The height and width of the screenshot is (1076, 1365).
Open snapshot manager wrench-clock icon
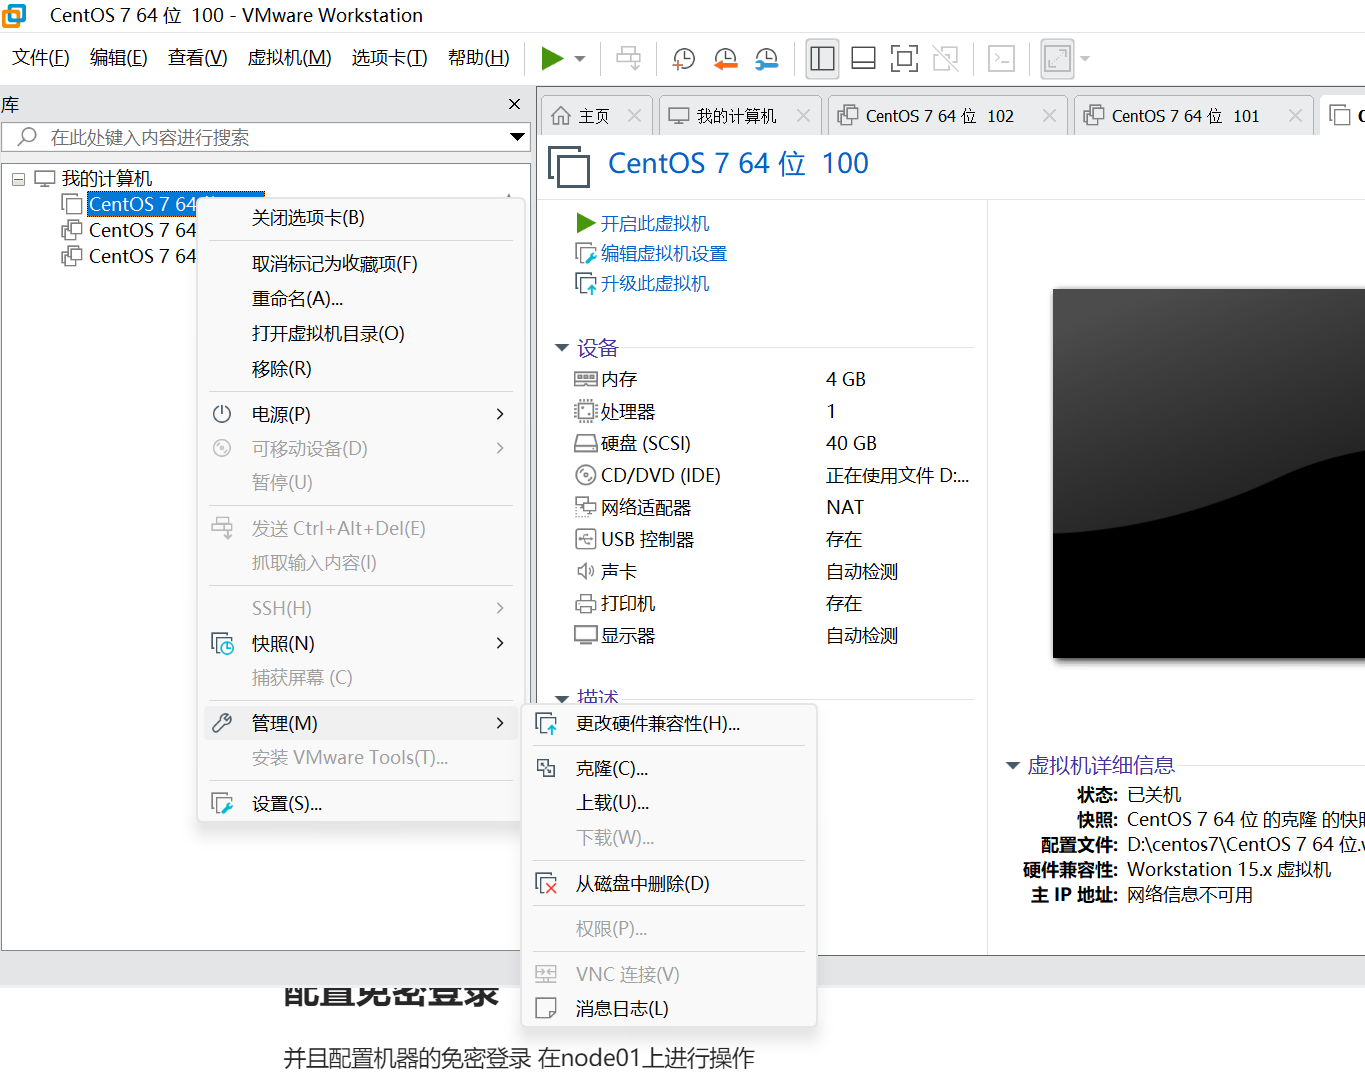point(766,59)
